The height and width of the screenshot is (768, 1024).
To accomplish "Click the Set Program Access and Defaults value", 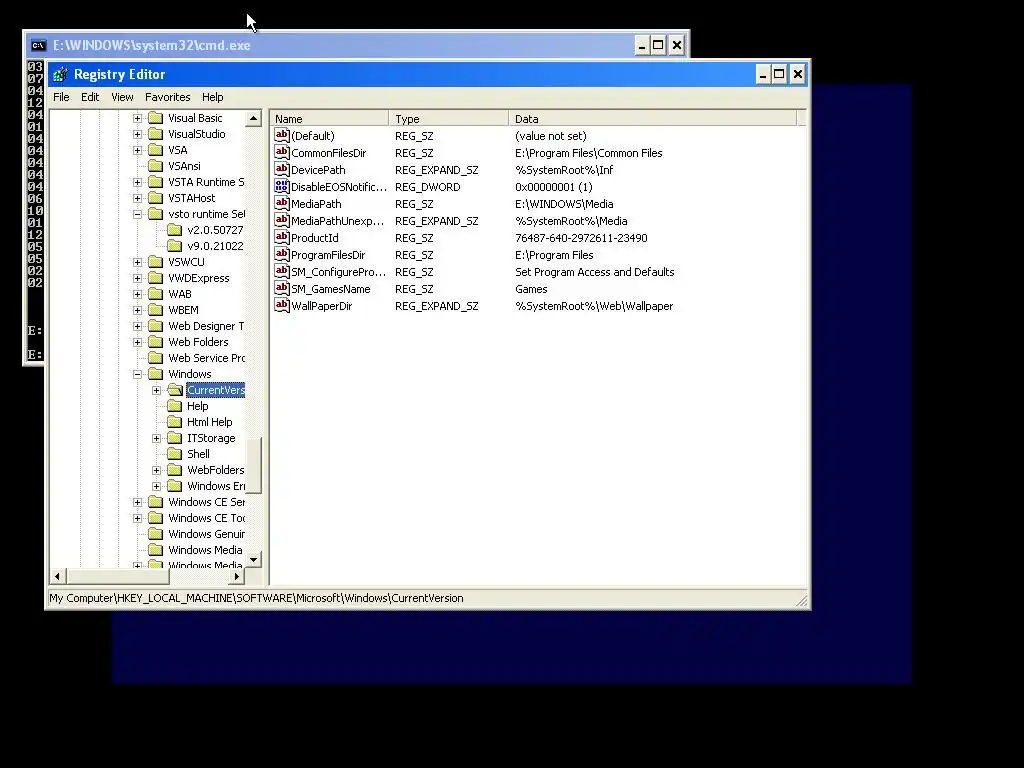I will tap(594, 272).
